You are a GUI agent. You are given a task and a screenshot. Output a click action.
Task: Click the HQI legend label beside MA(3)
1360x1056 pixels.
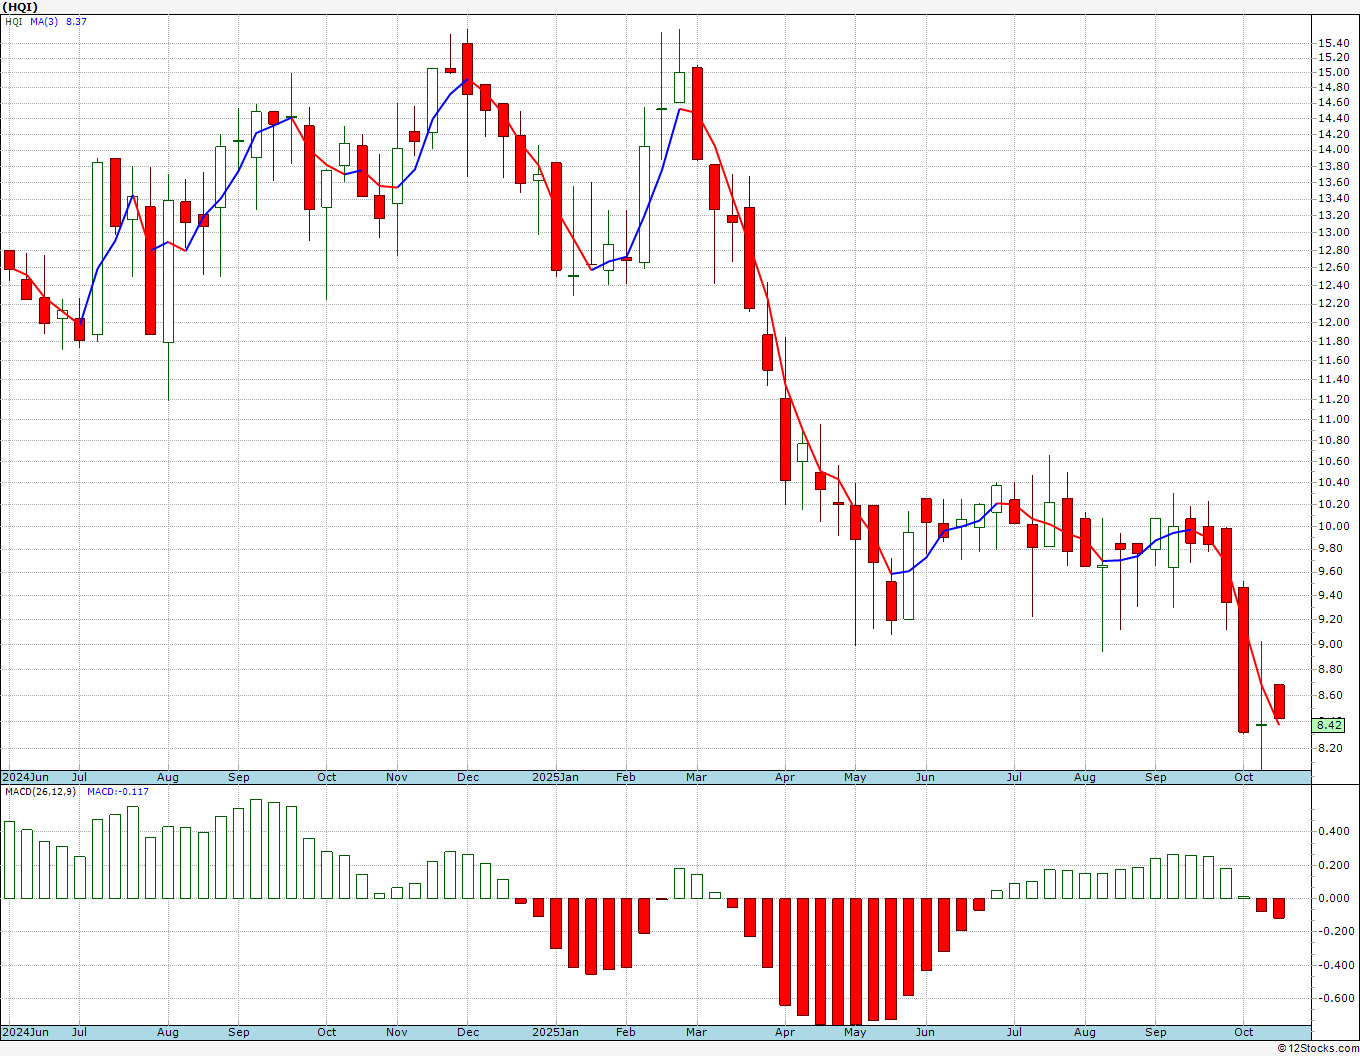click(14, 21)
